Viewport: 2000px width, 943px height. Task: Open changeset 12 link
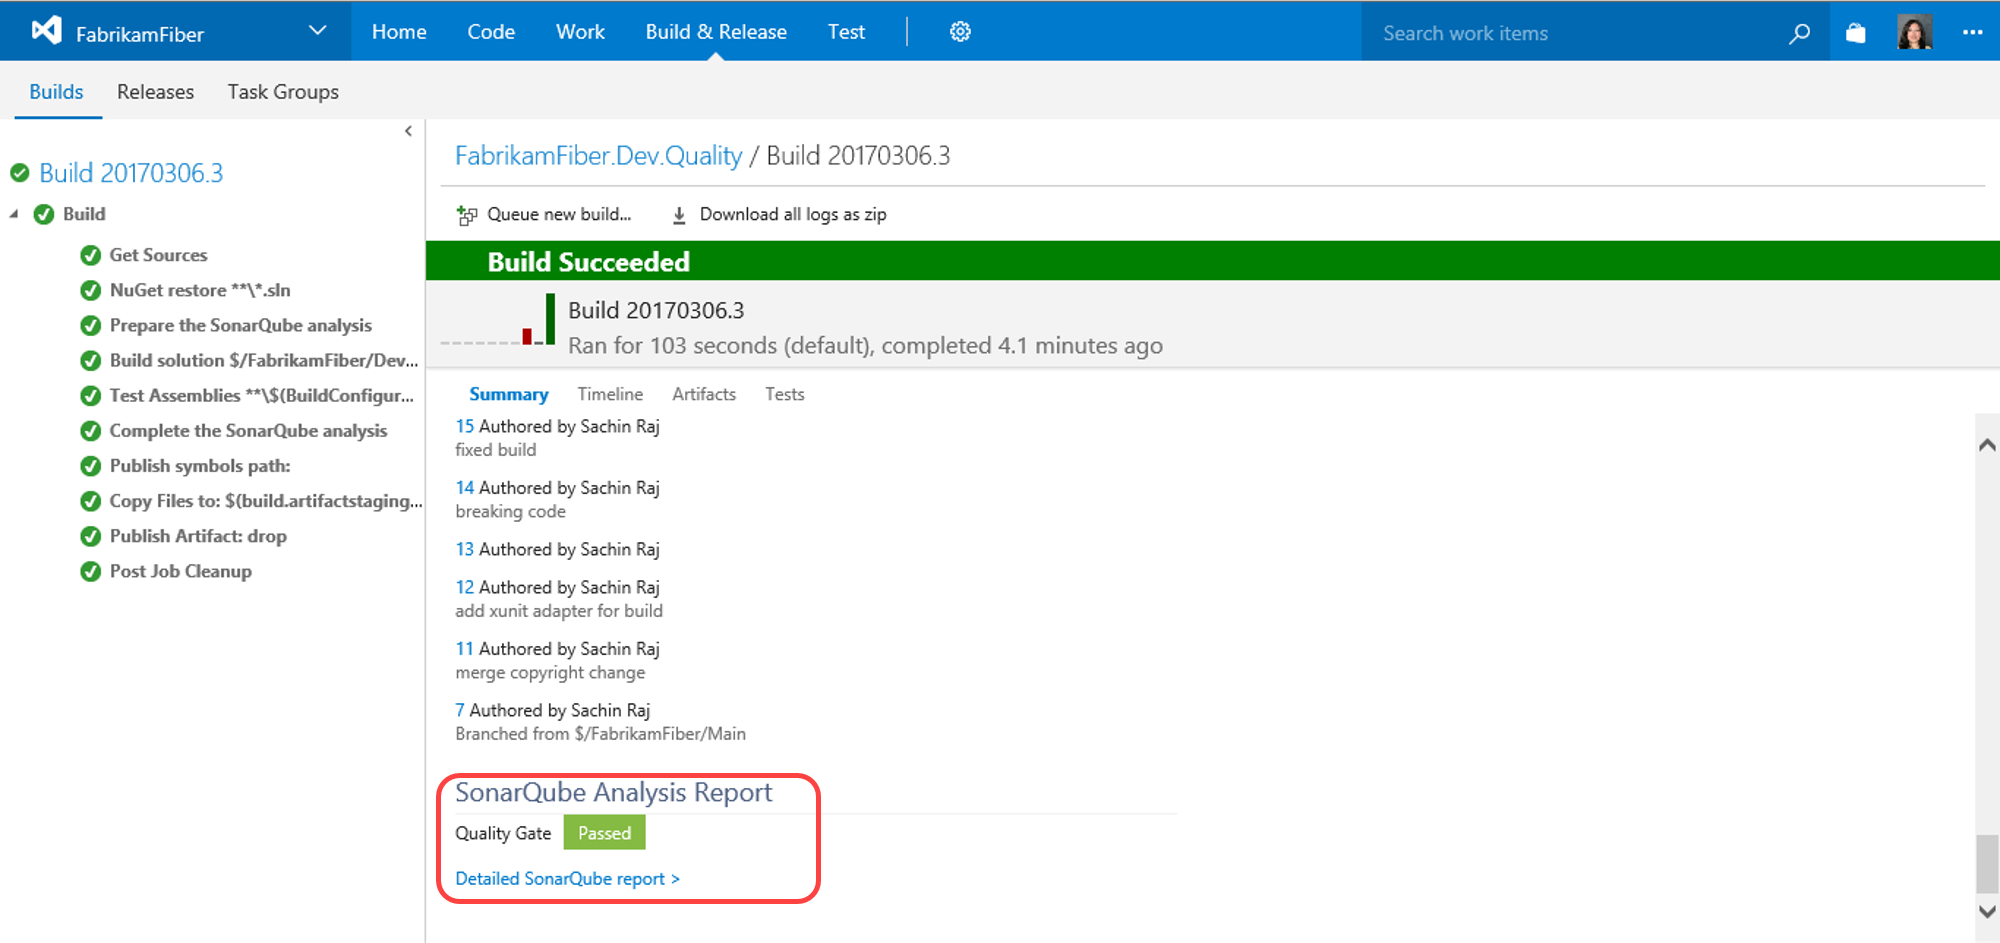pos(464,587)
